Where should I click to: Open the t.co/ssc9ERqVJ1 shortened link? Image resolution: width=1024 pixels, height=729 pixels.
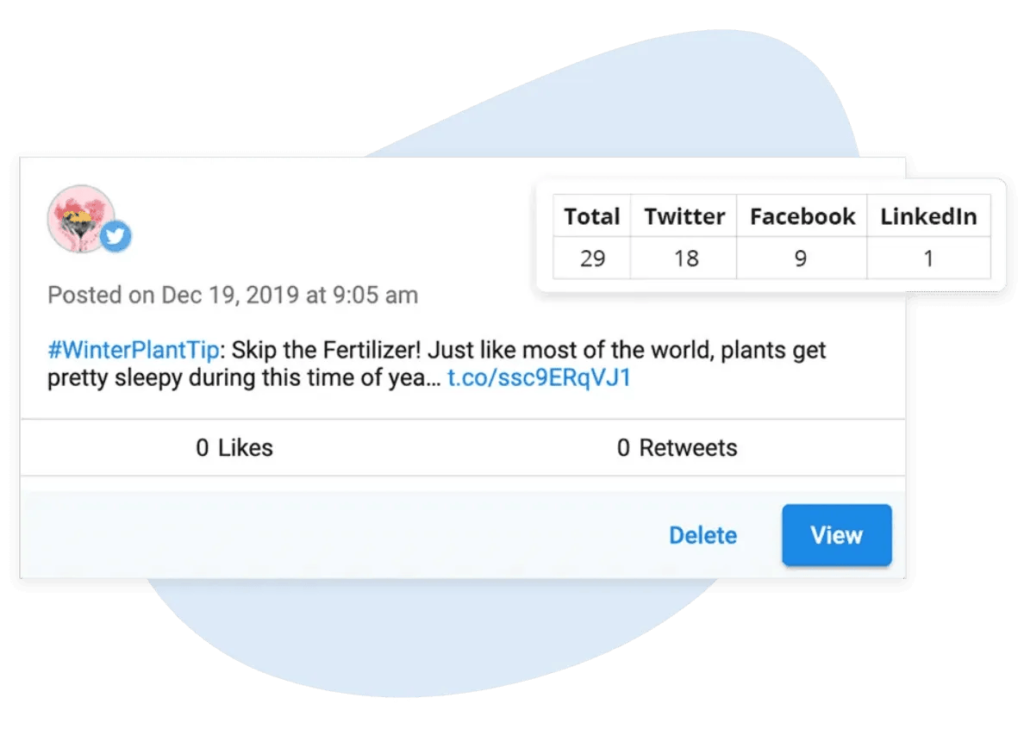[x=539, y=379]
